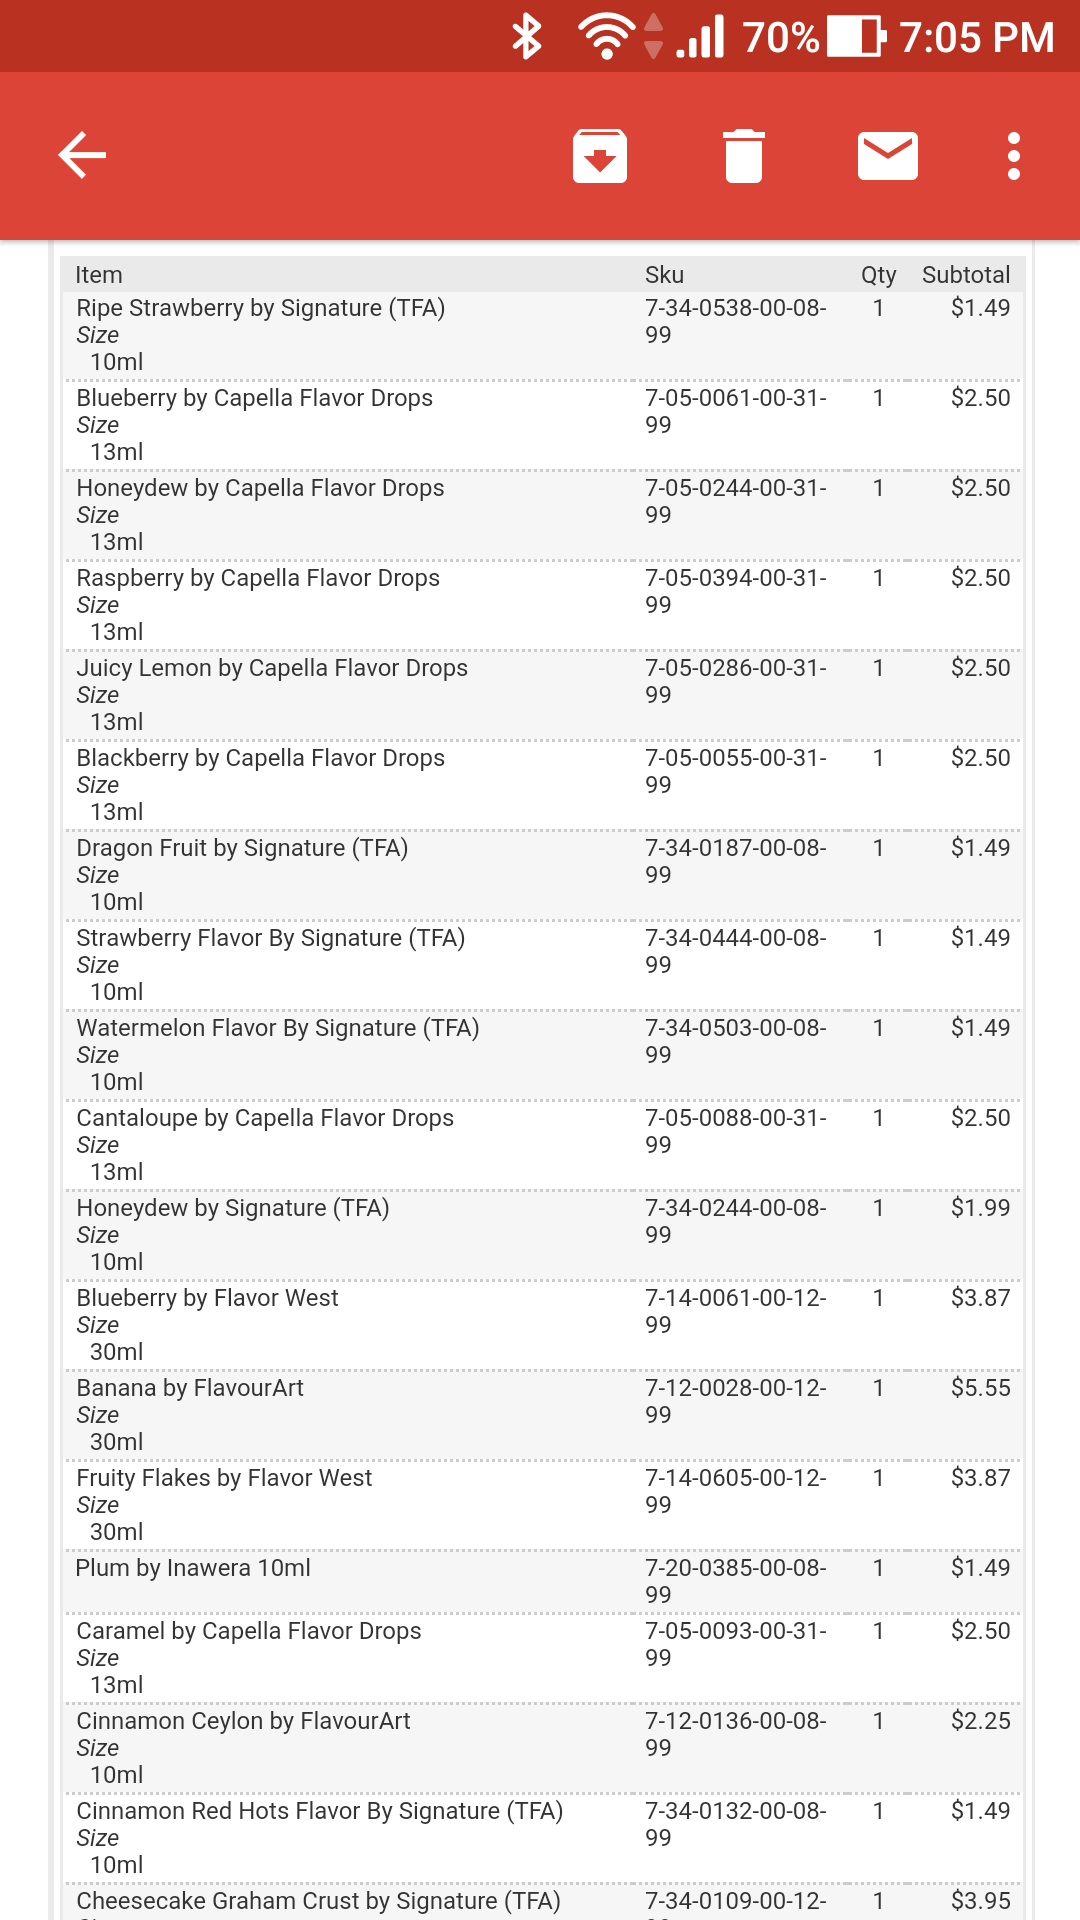Tap the cellular signal bars icon
Screen dimensions: 1080x1920
(700, 37)
